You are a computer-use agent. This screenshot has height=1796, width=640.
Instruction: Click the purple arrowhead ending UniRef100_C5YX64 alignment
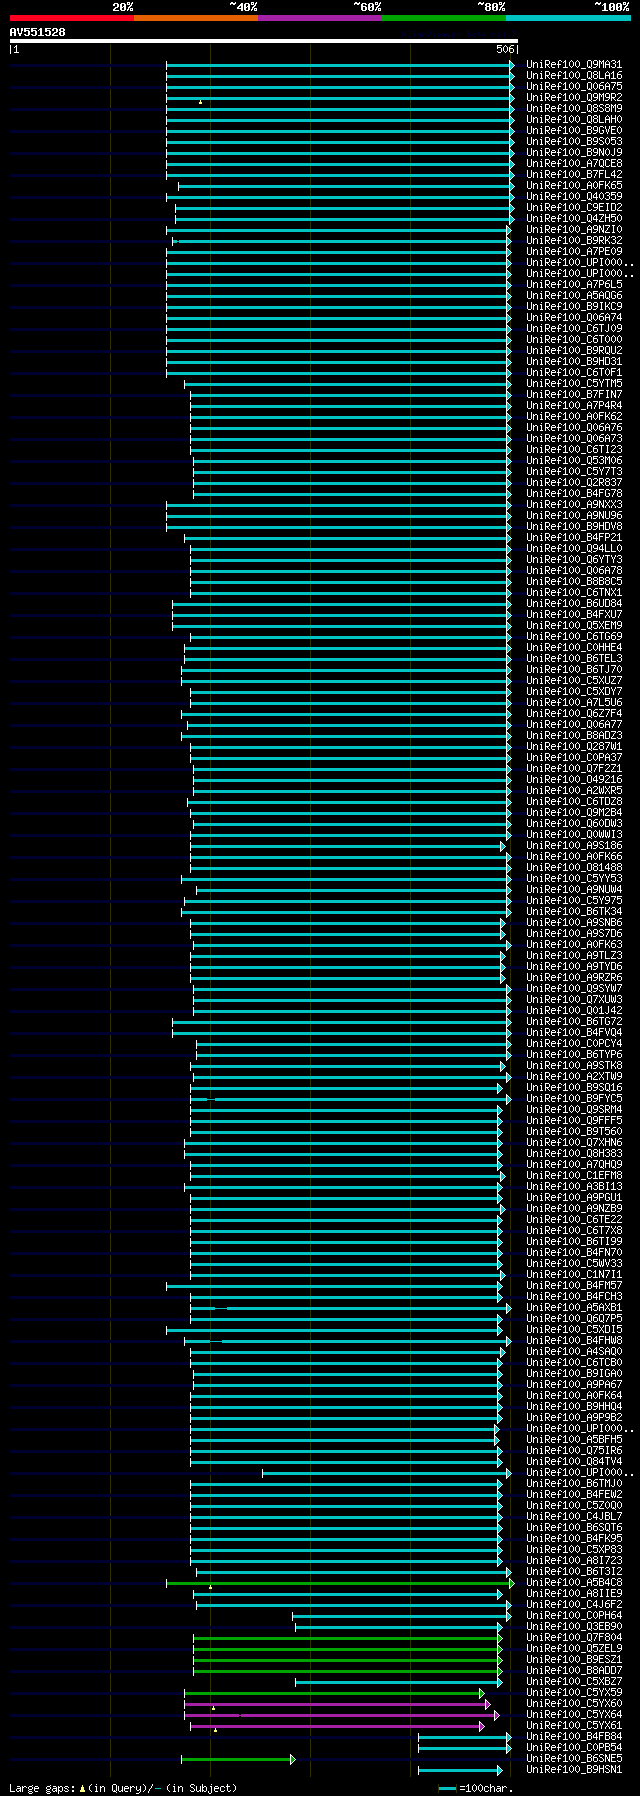click(497, 1715)
